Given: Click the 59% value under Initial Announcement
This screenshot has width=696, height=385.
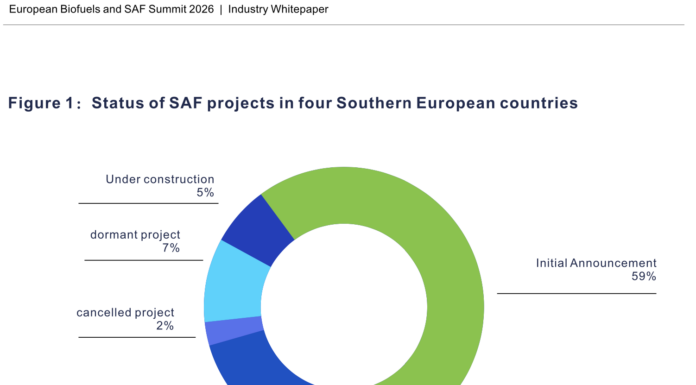Looking at the screenshot, I should point(644,277).
